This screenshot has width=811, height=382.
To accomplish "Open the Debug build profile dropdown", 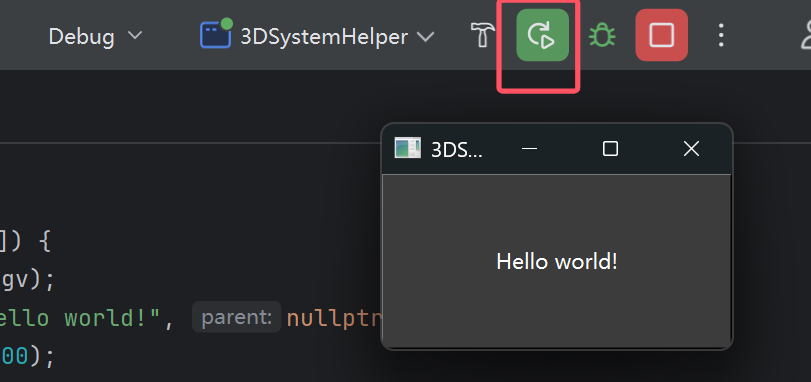I will tap(95, 36).
